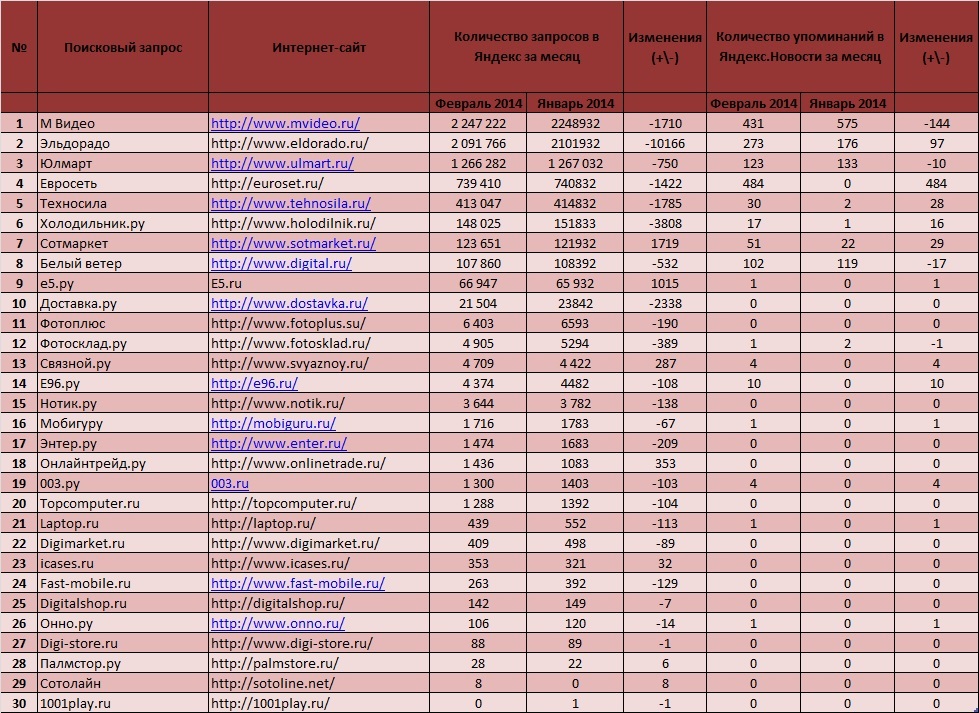Select the 'Сотолайн' cell
The height and width of the screenshot is (713, 979).
123,683
